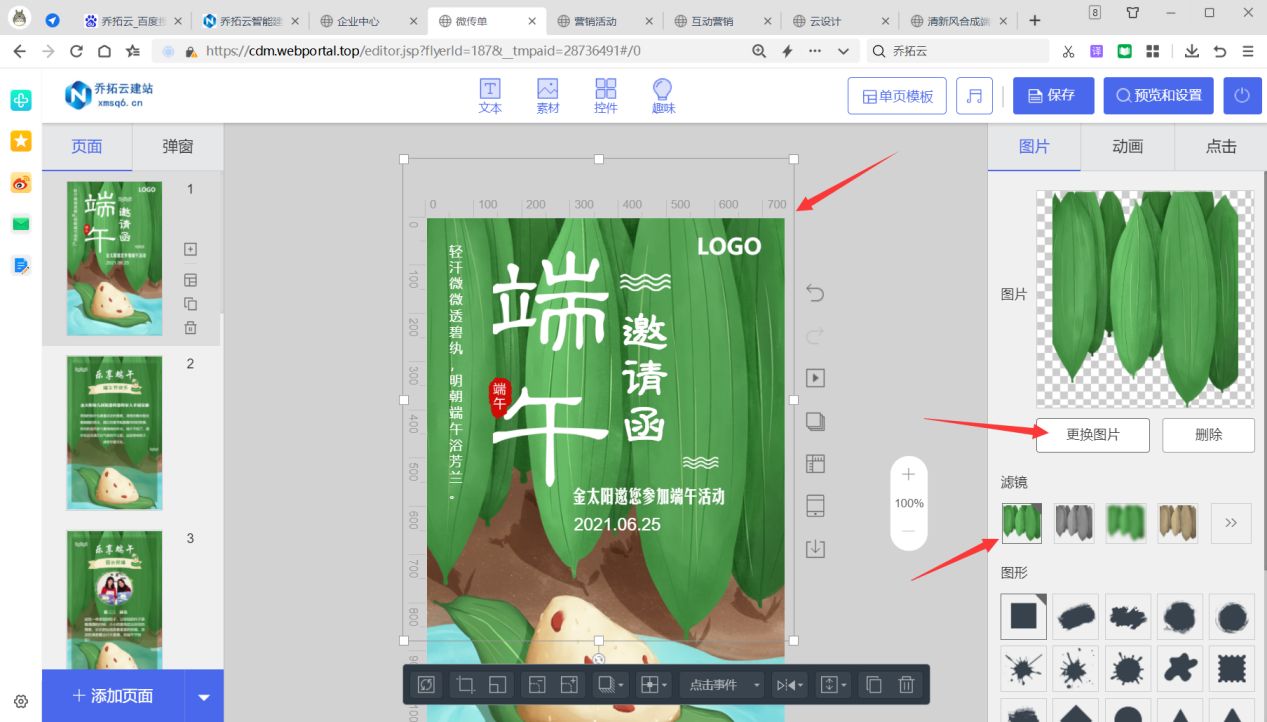Click the 保存 save button
The image size is (1267, 722).
(1053, 95)
